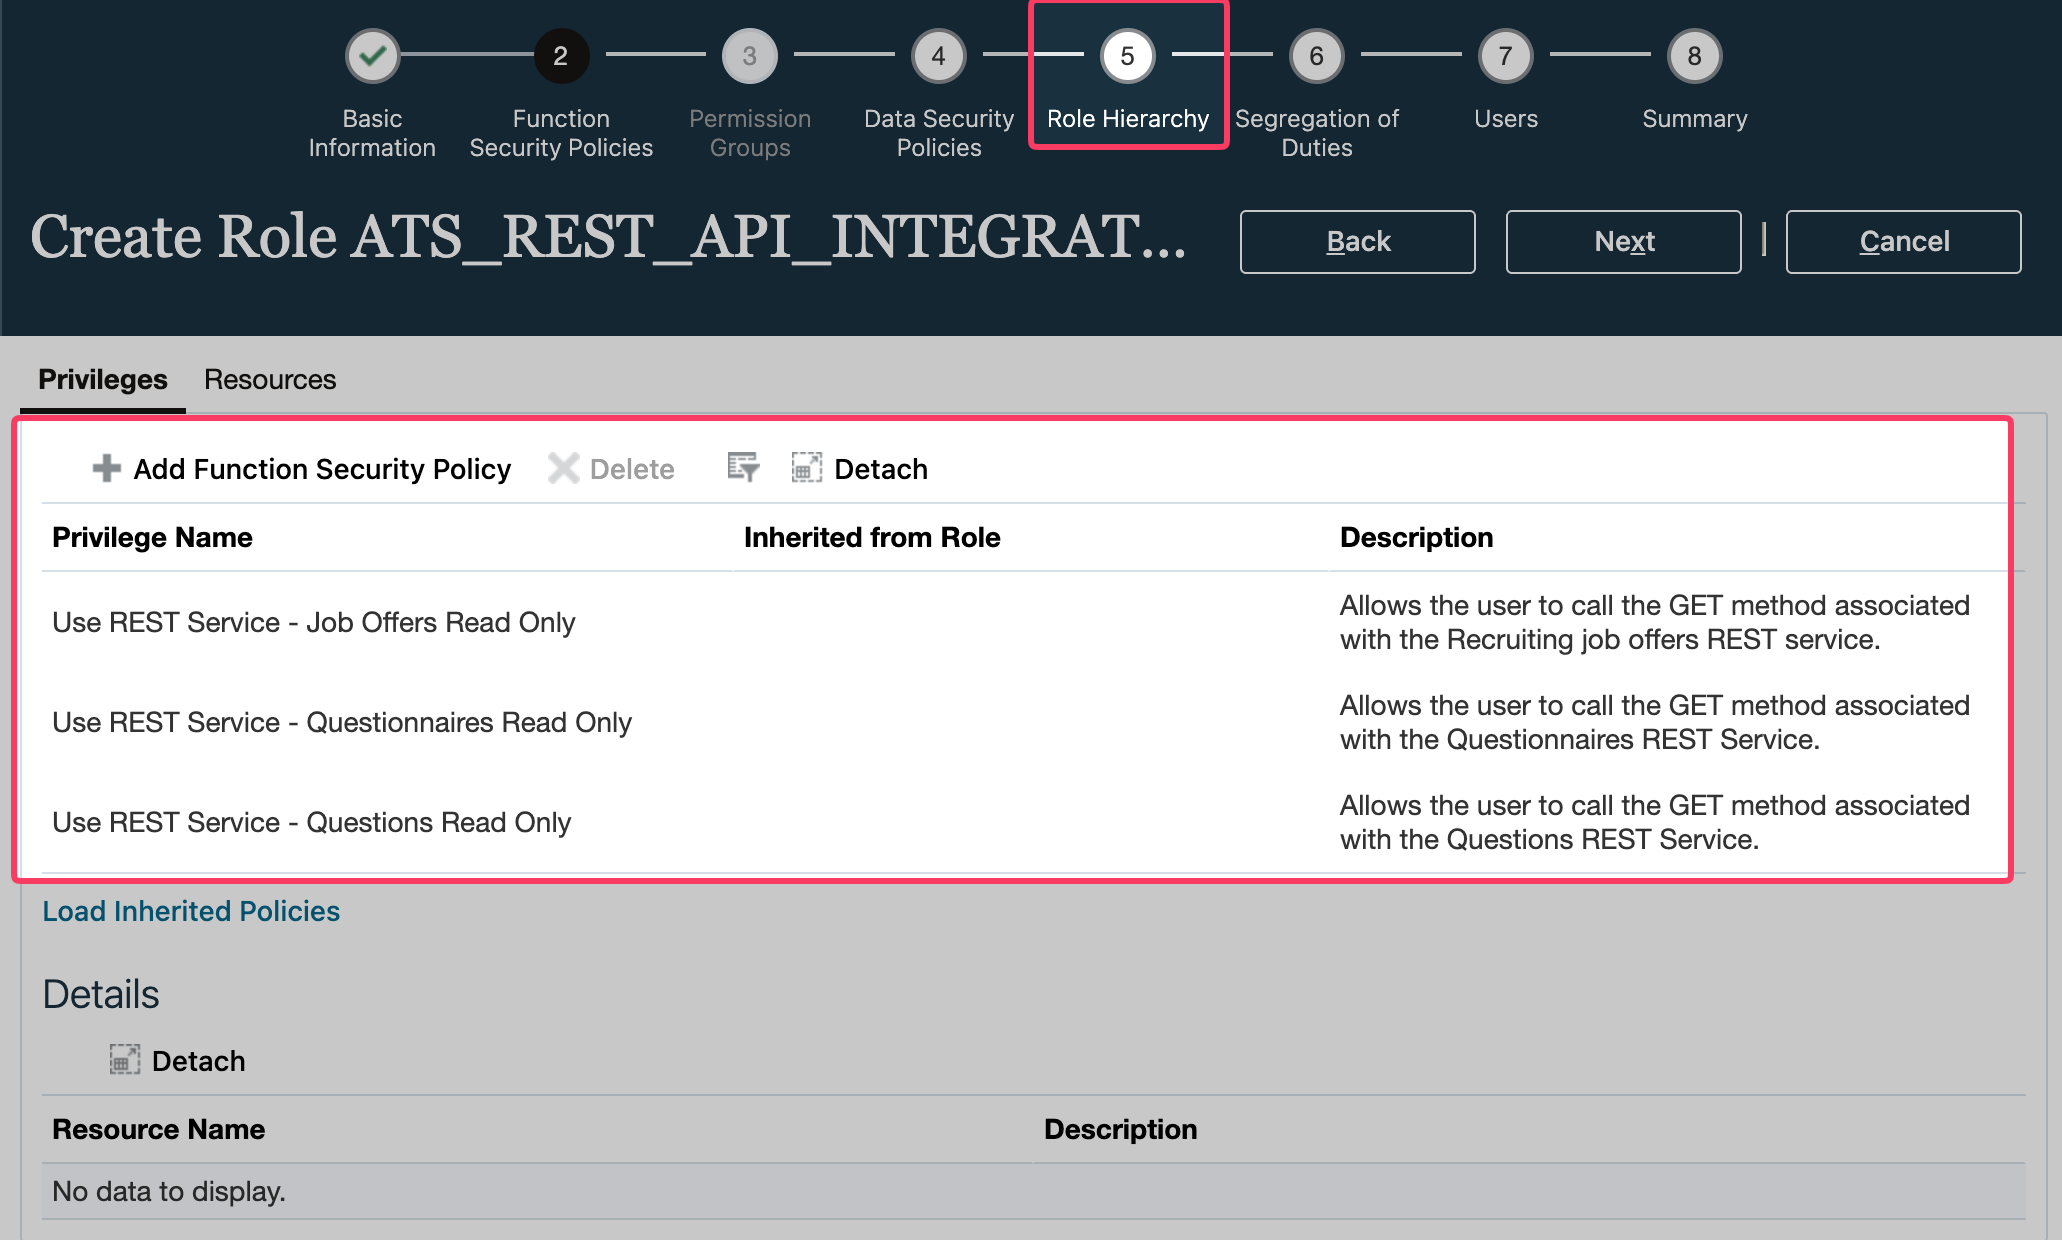This screenshot has width=2062, height=1240.
Task: Click the Role Hierarchy step label
Action: (1128, 119)
